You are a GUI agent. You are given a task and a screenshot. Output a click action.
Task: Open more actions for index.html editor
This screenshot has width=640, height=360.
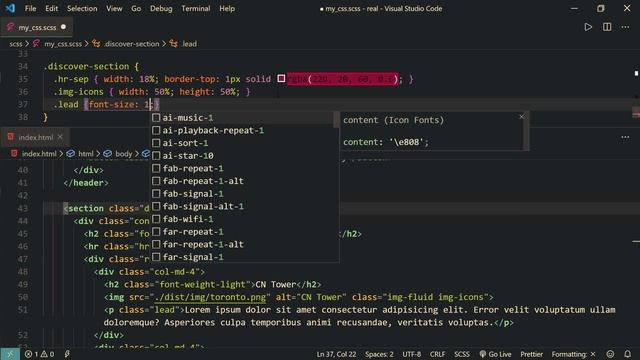[x=625, y=137]
